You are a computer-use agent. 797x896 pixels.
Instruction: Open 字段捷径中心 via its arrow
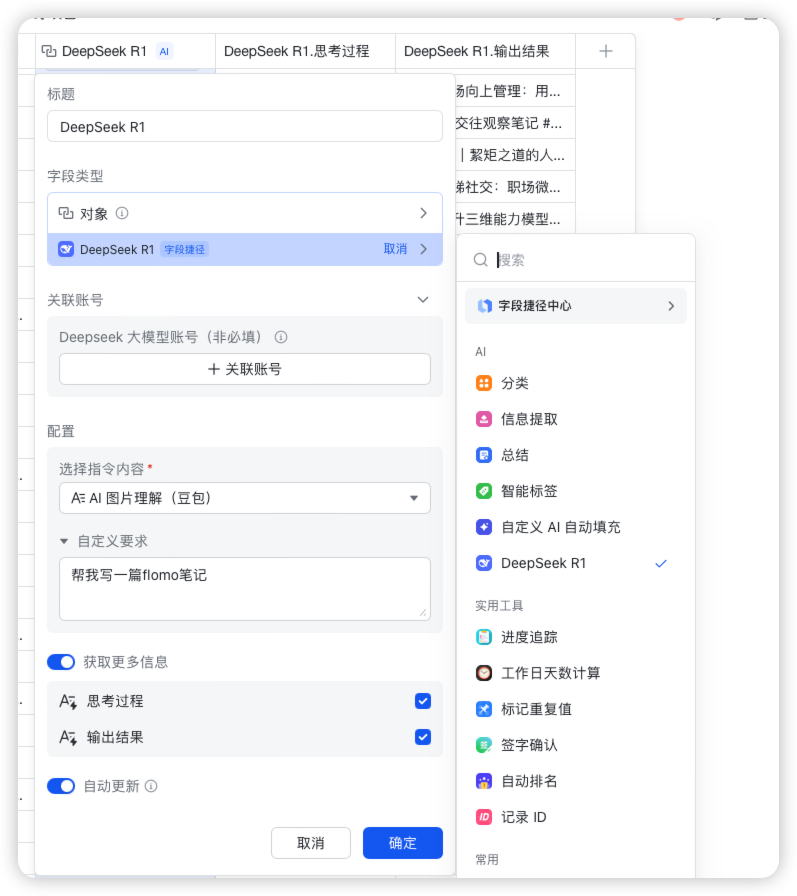[671, 306]
